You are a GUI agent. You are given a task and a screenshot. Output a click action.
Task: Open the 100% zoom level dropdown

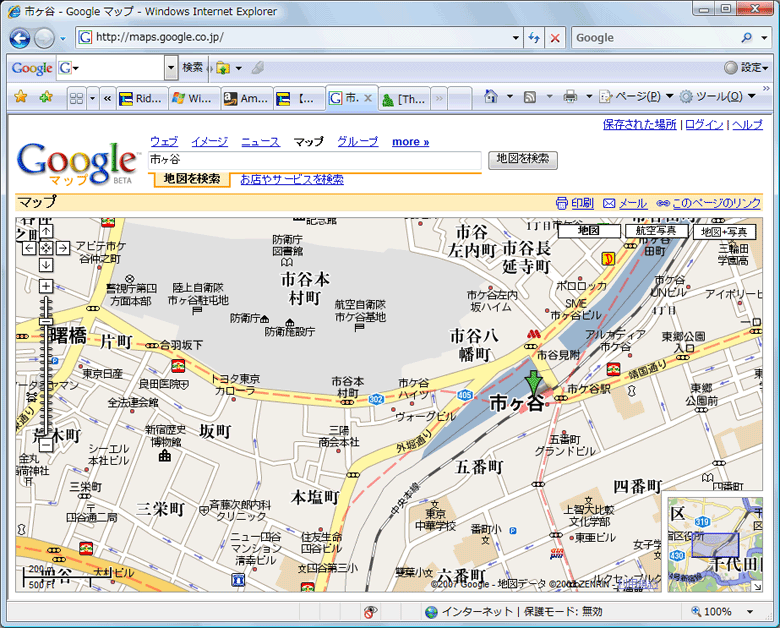click(x=750, y=612)
